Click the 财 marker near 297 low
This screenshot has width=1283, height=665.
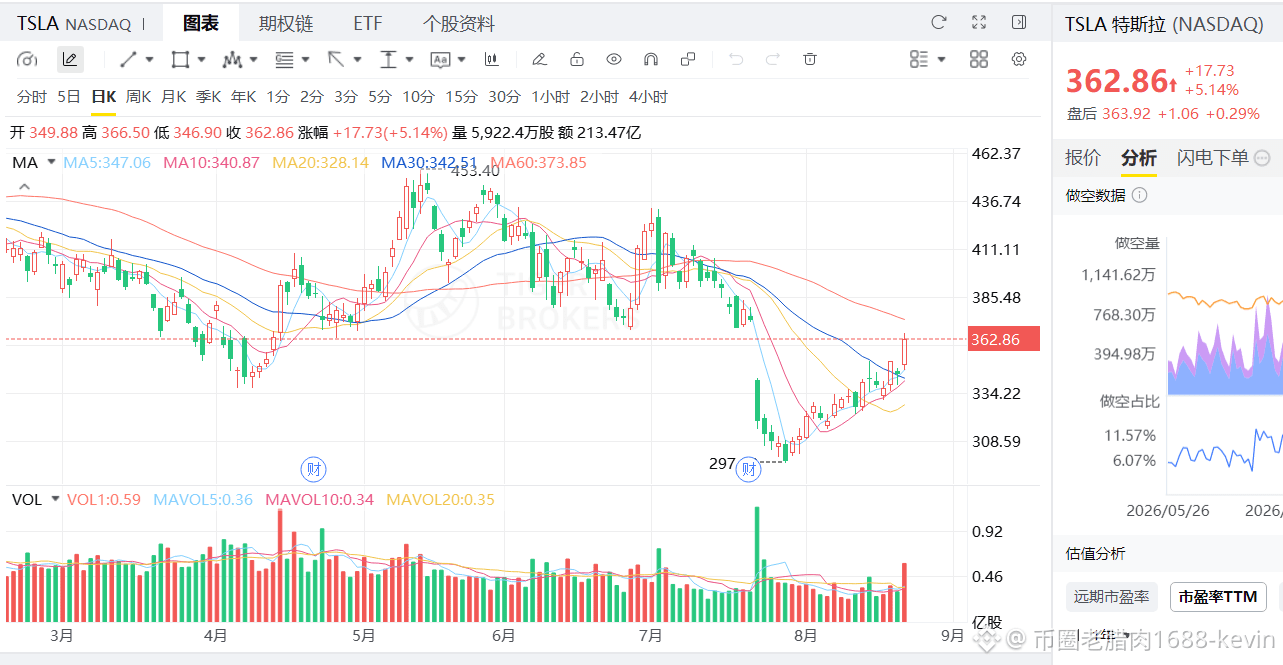[749, 468]
